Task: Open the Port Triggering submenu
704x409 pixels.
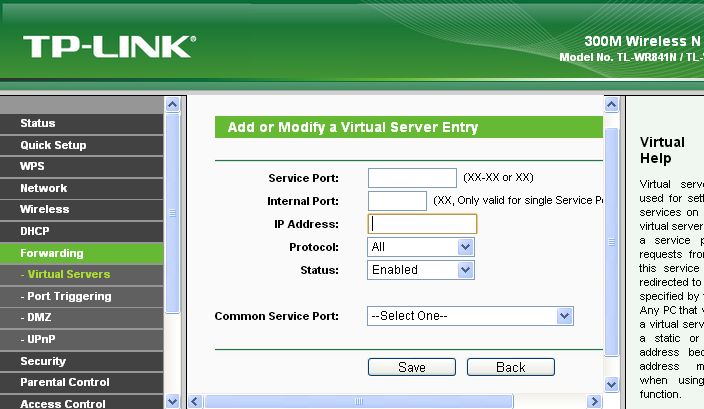Action: pos(81,296)
